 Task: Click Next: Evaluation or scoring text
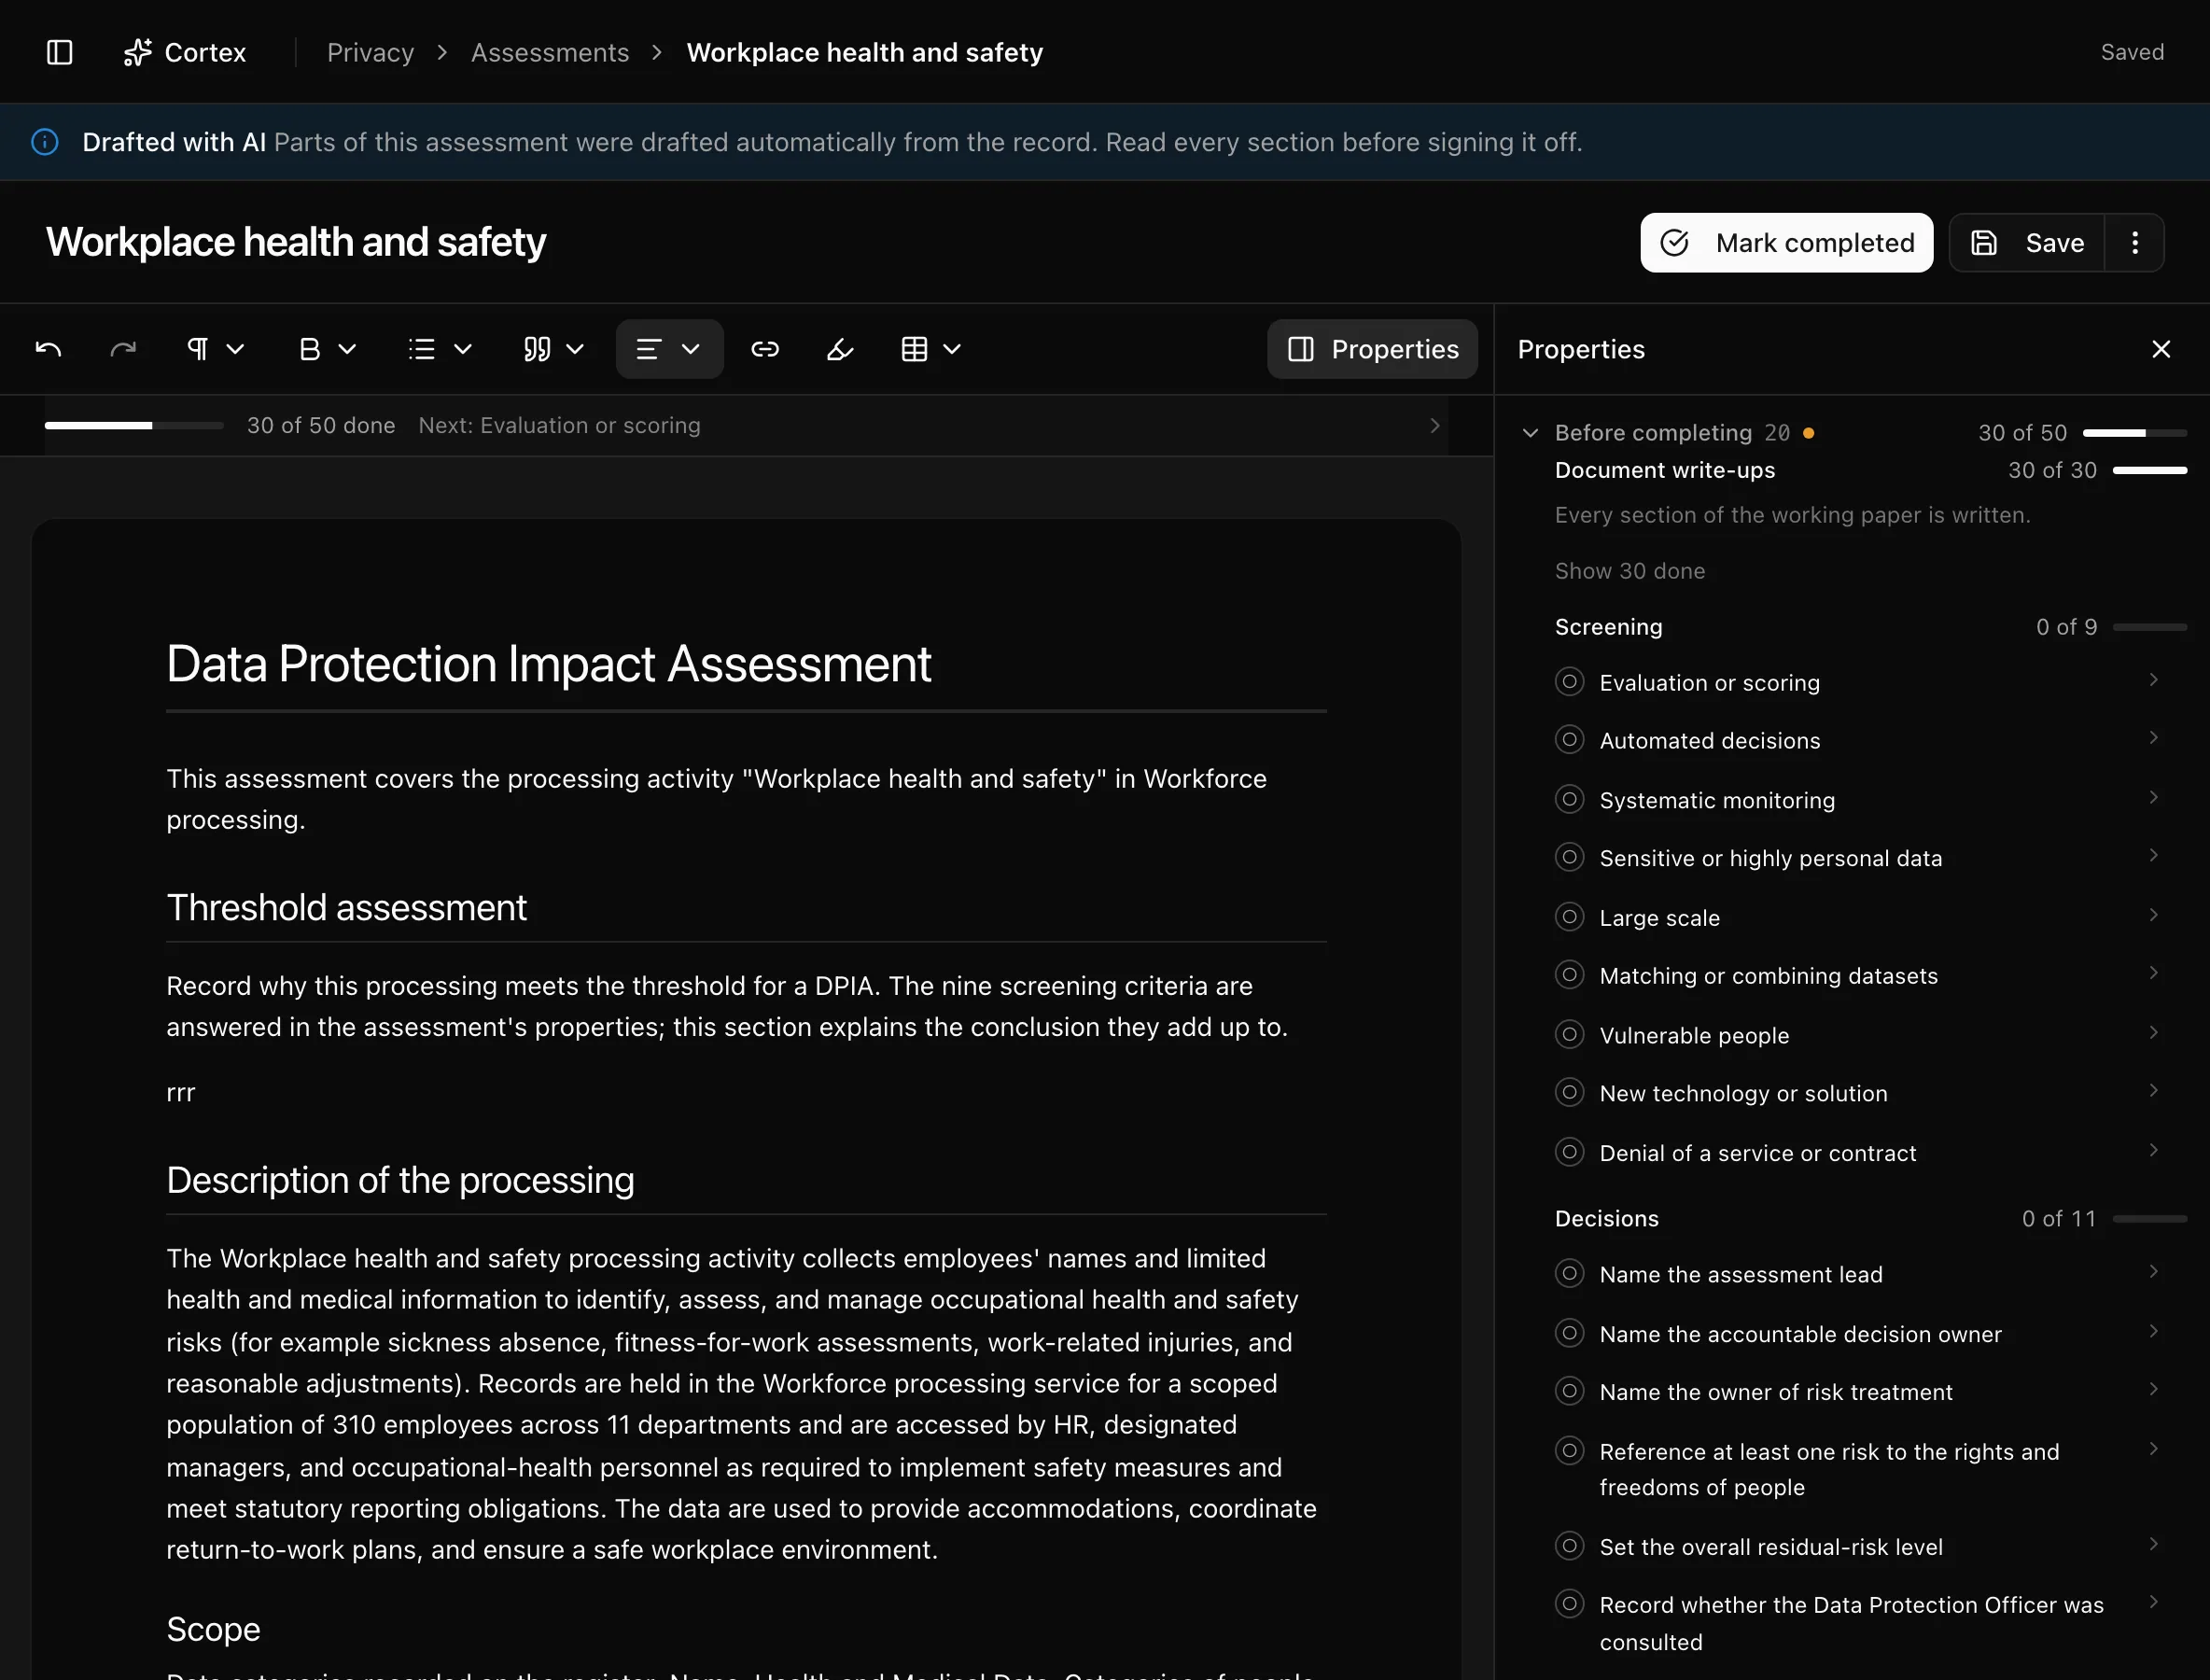click(x=560, y=426)
